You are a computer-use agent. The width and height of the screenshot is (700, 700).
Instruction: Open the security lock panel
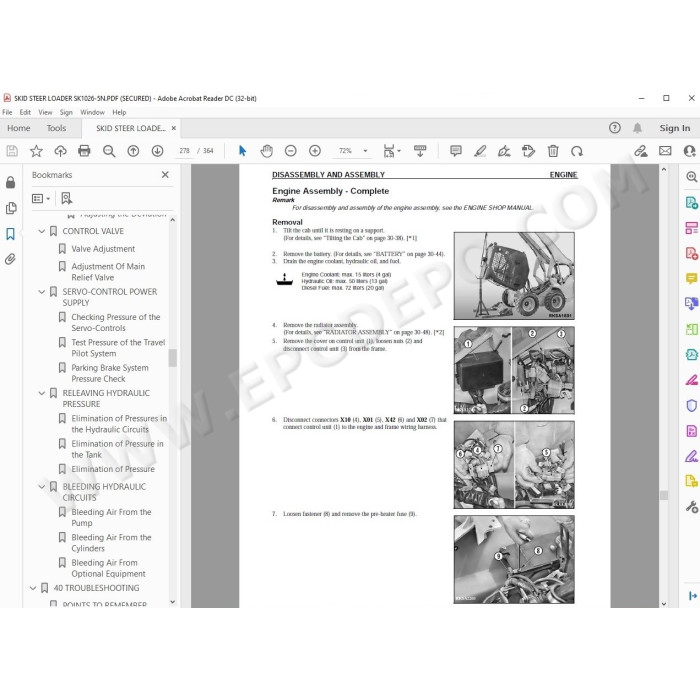pyautogui.click(x=11, y=182)
